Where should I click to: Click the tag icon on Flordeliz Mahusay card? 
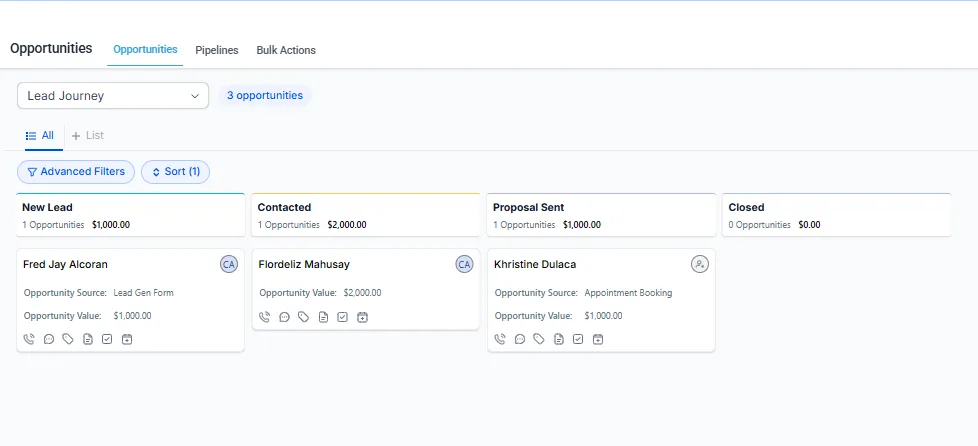coord(303,317)
